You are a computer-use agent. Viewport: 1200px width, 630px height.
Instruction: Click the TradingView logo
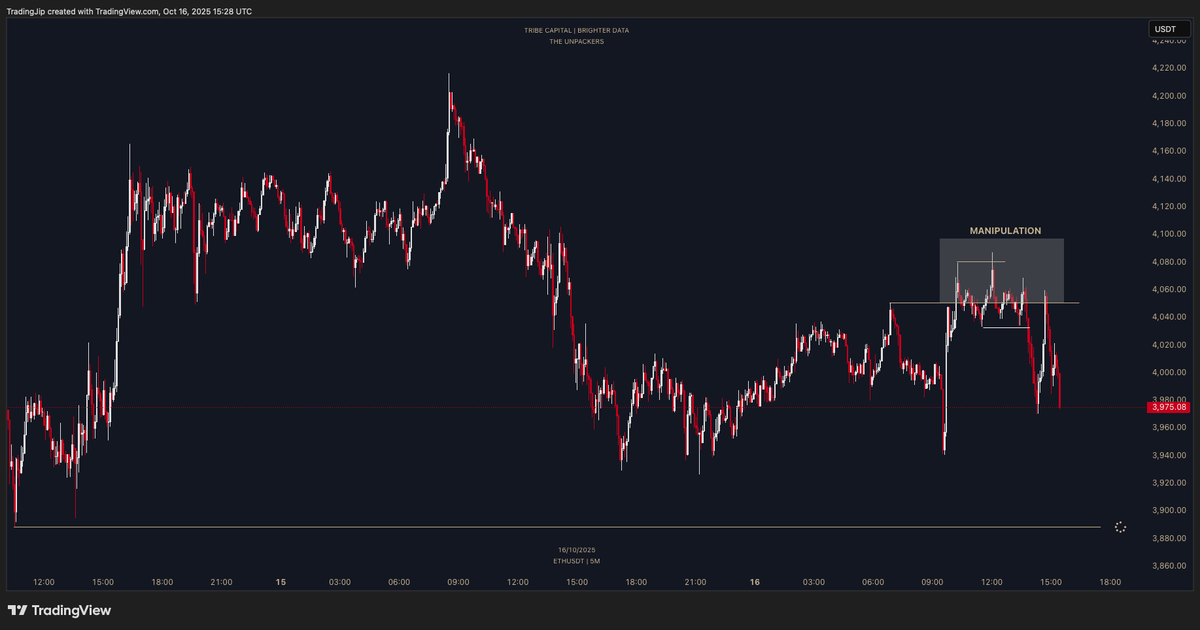coord(59,610)
